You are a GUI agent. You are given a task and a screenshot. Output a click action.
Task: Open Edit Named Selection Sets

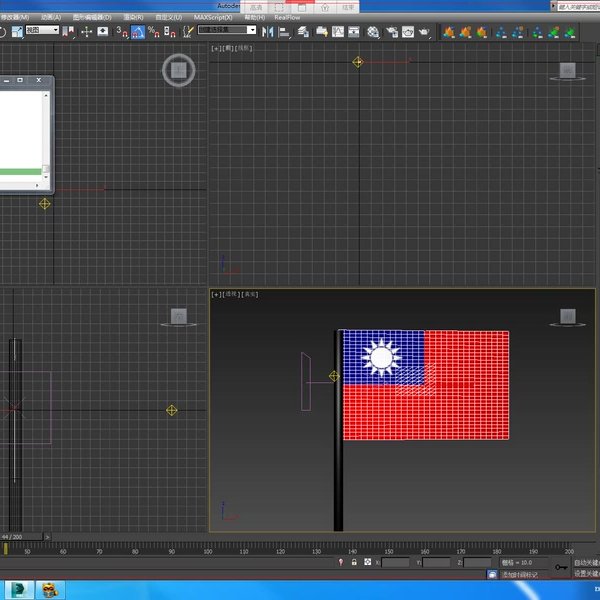point(188,32)
